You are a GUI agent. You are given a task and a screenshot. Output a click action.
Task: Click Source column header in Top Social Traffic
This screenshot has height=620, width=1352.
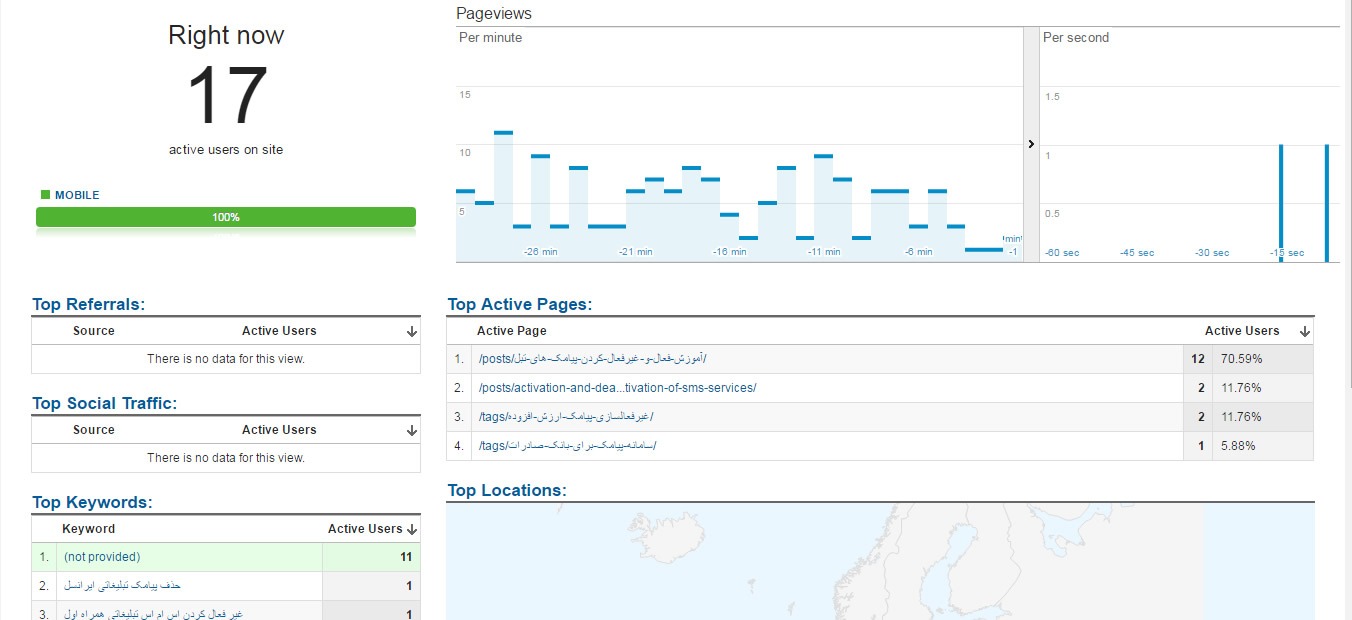pyautogui.click(x=94, y=430)
